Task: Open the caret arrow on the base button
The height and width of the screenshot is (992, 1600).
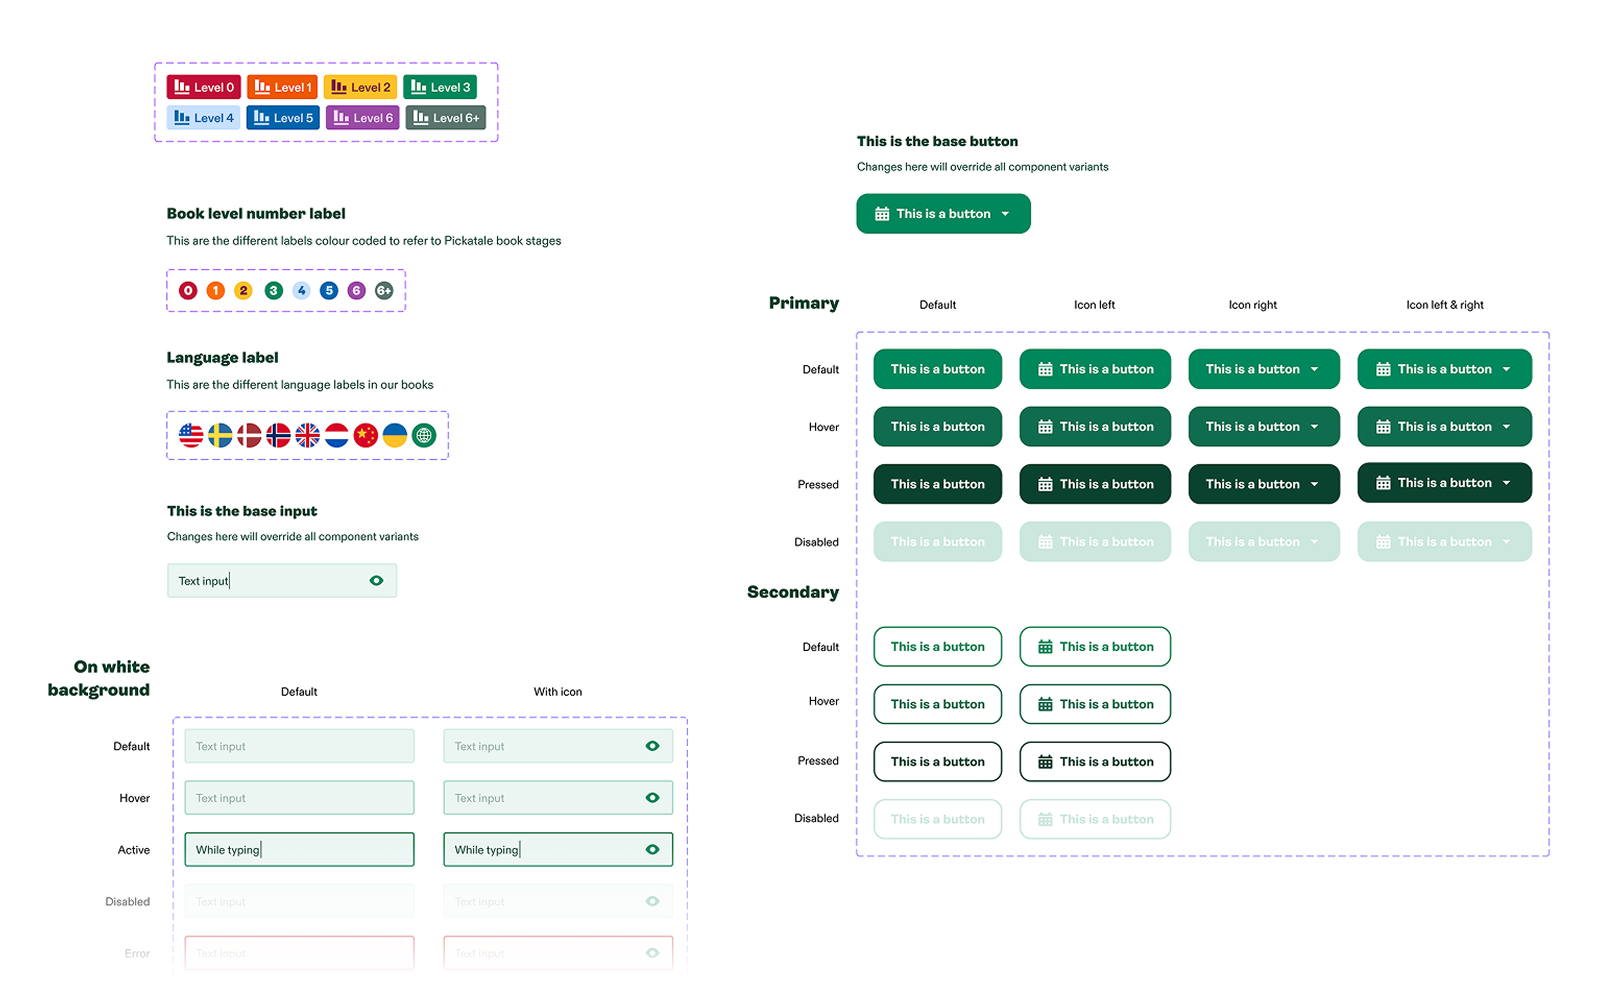Action: pyautogui.click(x=1005, y=214)
